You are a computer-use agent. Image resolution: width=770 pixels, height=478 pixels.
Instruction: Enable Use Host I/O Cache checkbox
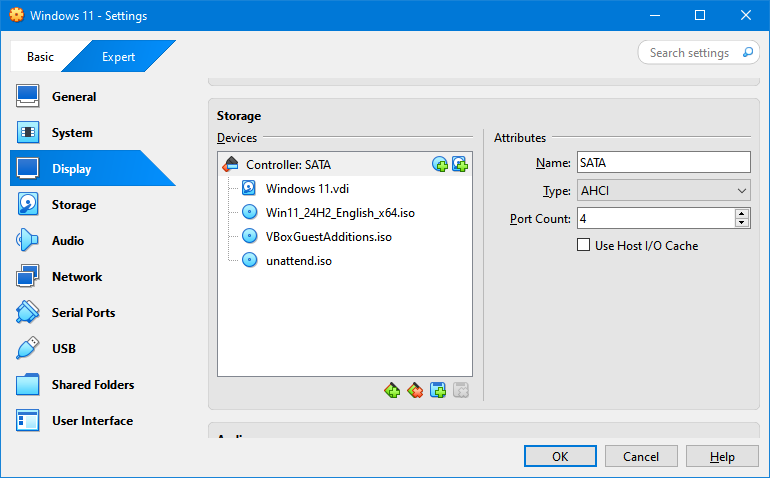click(583, 245)
